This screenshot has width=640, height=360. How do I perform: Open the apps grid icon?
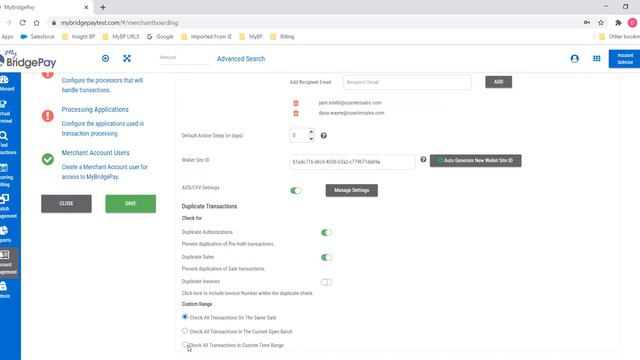point(597,59)
